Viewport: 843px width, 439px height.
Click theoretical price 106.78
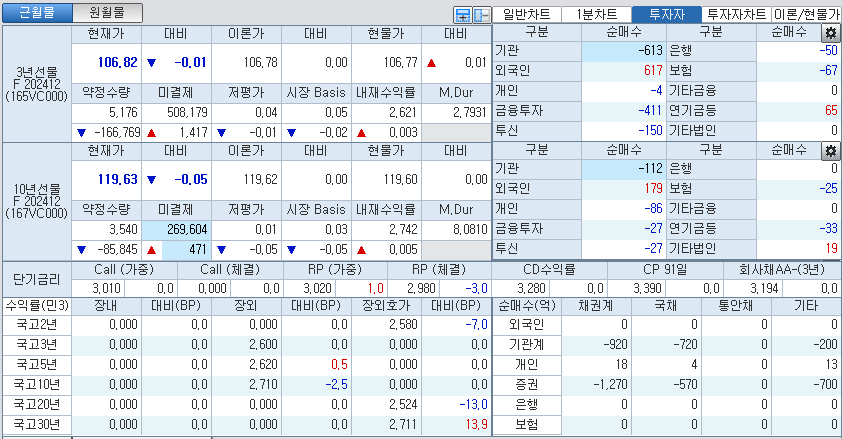tap(260, 62)
